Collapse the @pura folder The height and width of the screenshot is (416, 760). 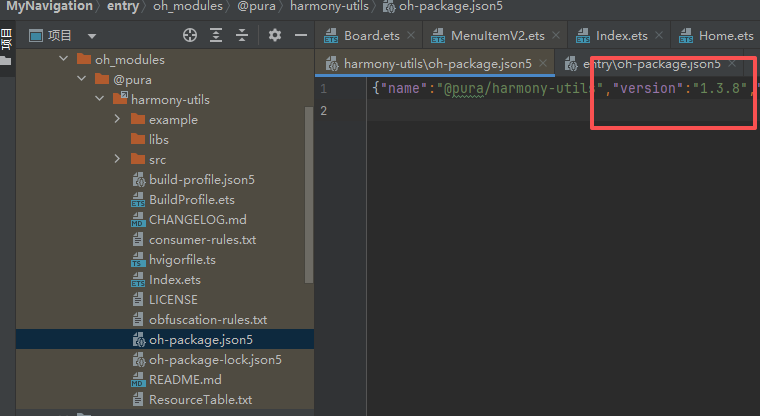pyautogui.click(x=82, y=80)
